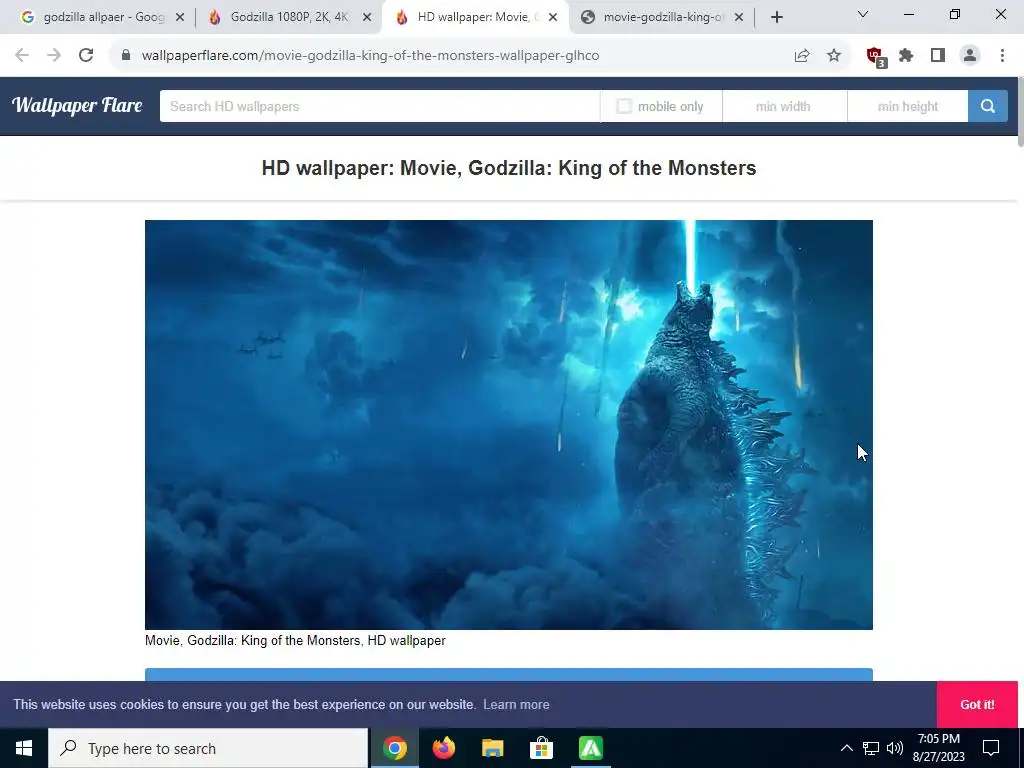Click the heading 'HD wallpaper: Movie, Godzilla: King of the Monsters'
The height and width of the screenshot is (768, 1024).
509,168
